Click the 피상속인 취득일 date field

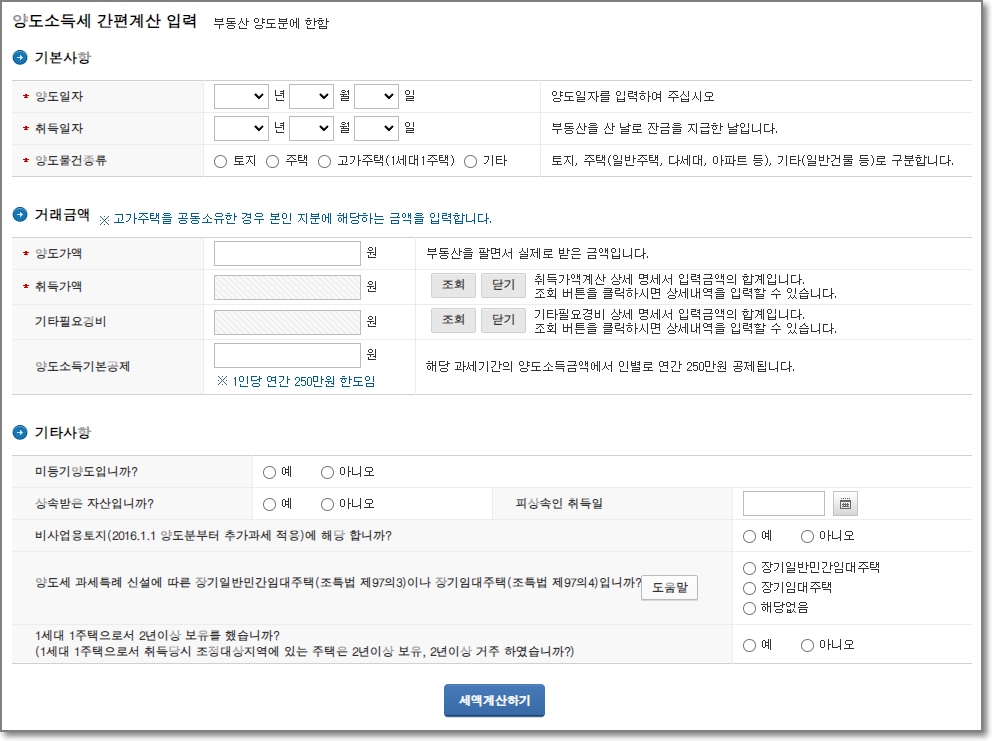click(784, 504)
